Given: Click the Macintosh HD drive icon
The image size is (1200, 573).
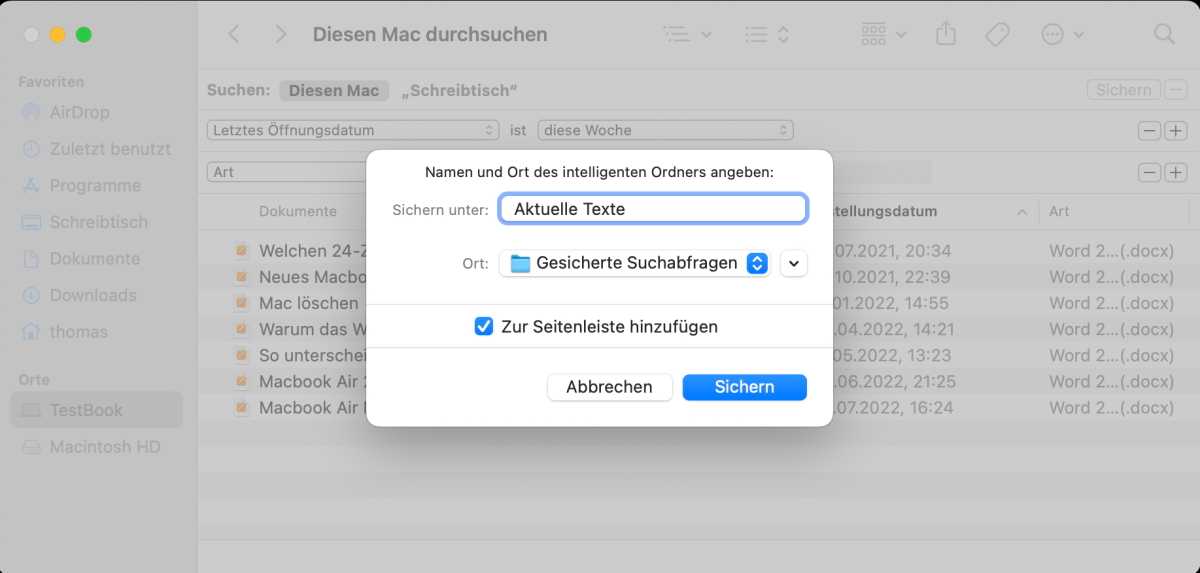Looking at the screenshot, I should coord(32,447).
